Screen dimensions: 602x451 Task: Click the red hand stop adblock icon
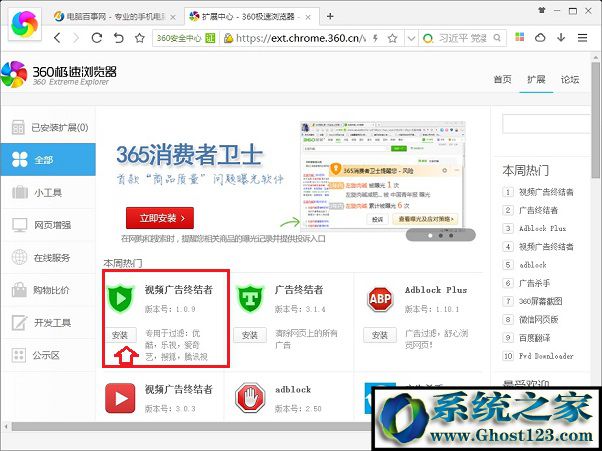[250, 398]
